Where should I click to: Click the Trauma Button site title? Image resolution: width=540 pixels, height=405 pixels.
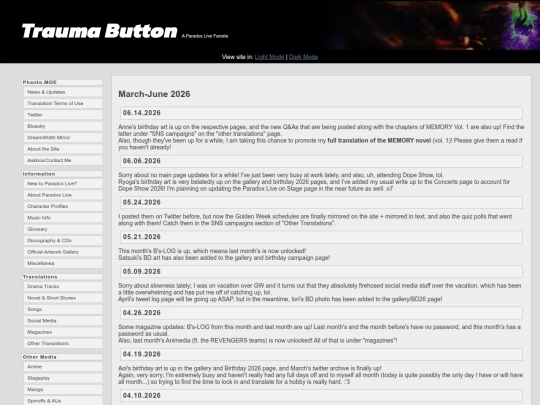tap(100, 31)
